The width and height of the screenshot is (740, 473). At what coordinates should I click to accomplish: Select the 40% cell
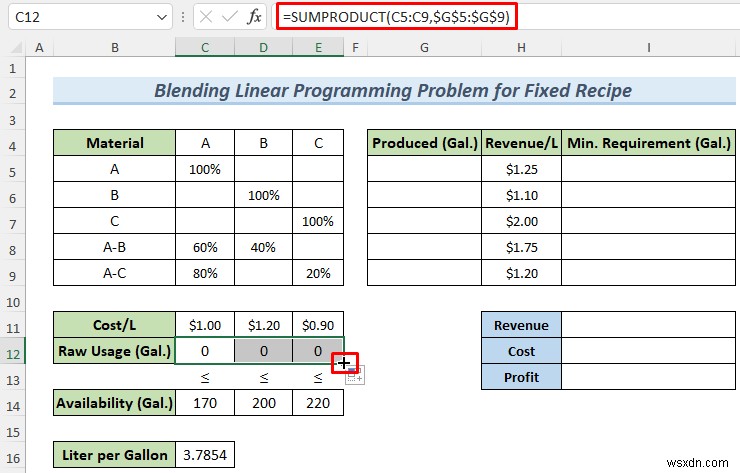coord(263,247)
